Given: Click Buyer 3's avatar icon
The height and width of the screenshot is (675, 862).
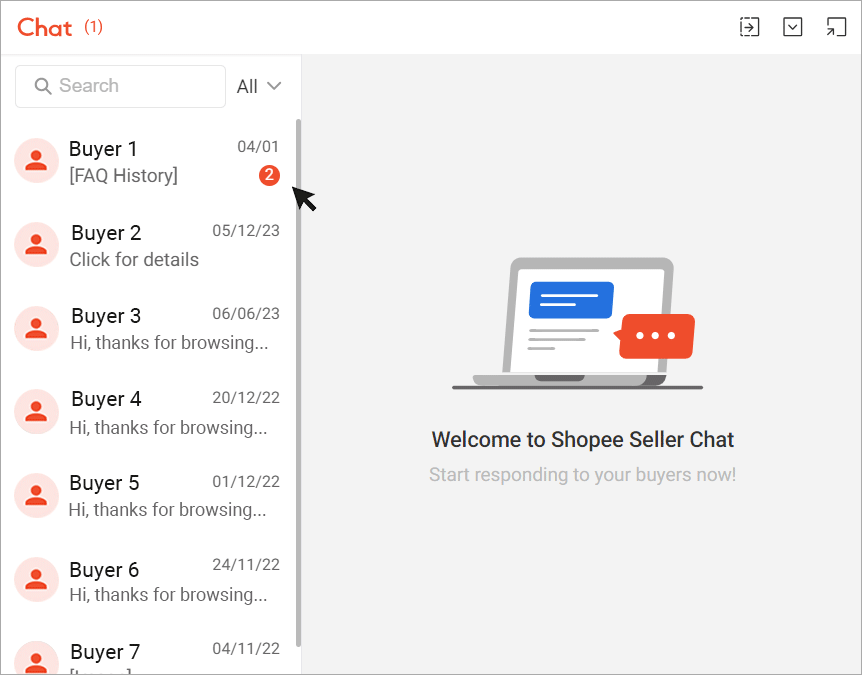Looking at the screenshot, I should (x=36, y=328).
